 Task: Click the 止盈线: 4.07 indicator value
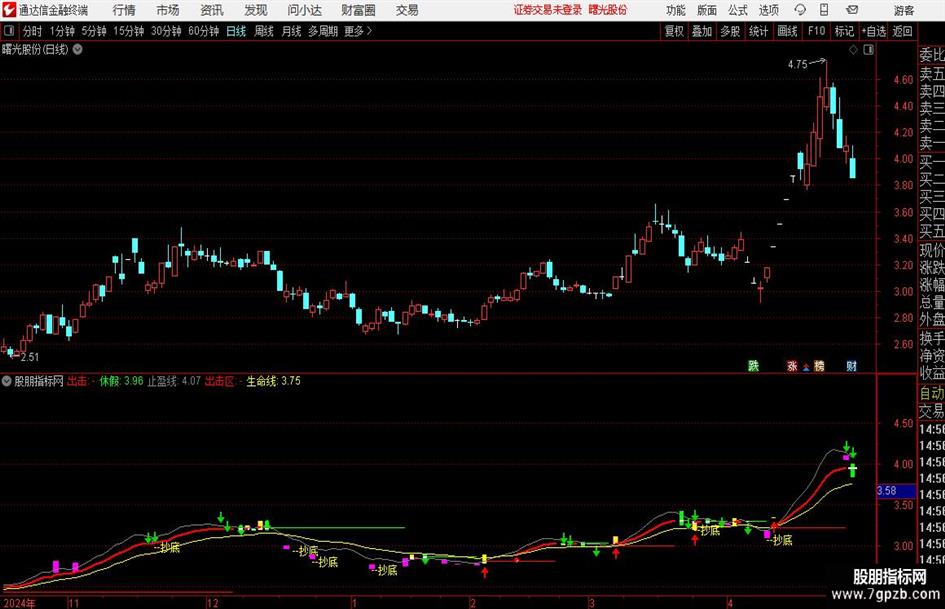[174, 381]
